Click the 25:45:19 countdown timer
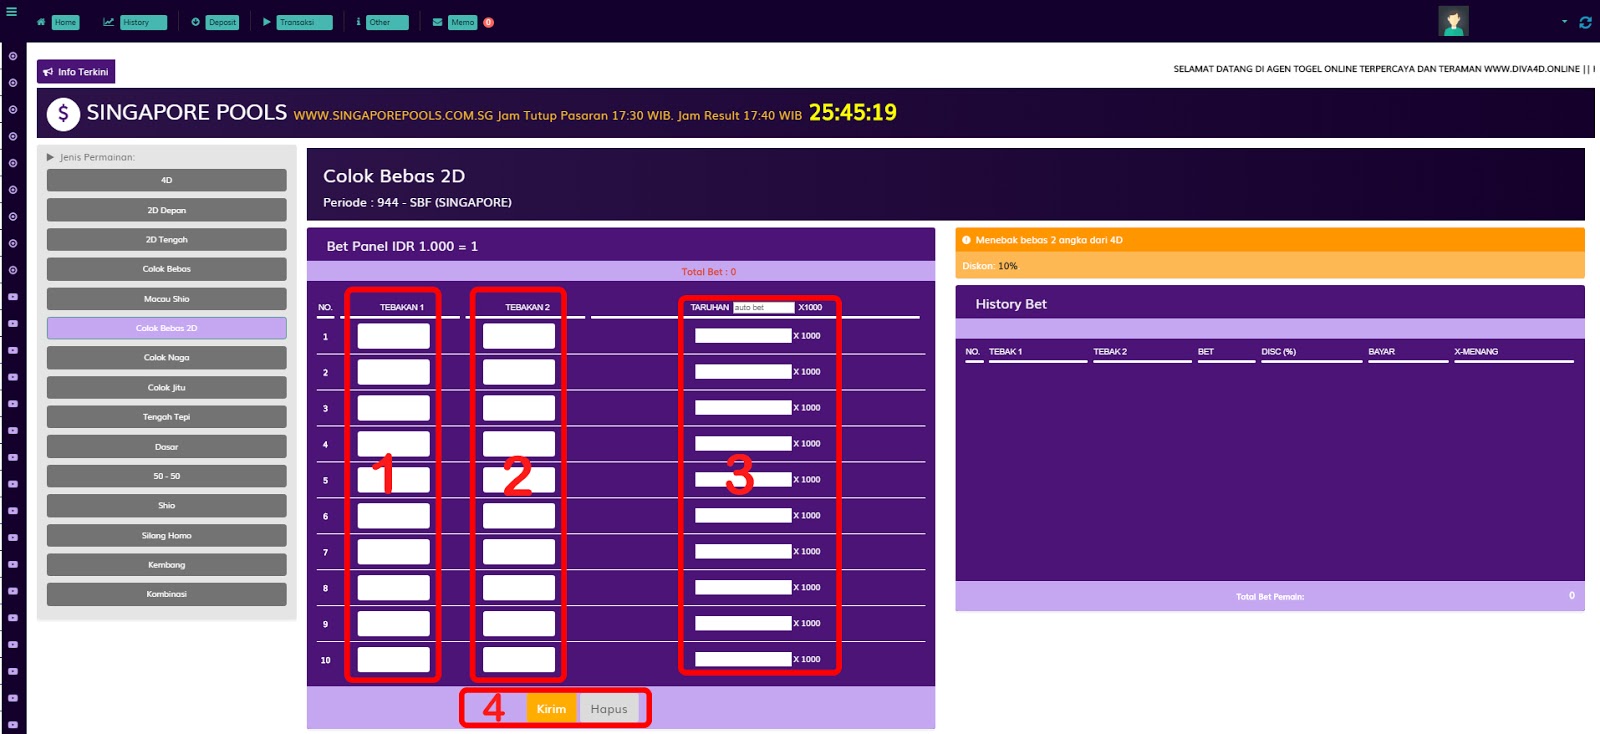Viewport: 1600px width, 734px height. click(x=853, y=113)
